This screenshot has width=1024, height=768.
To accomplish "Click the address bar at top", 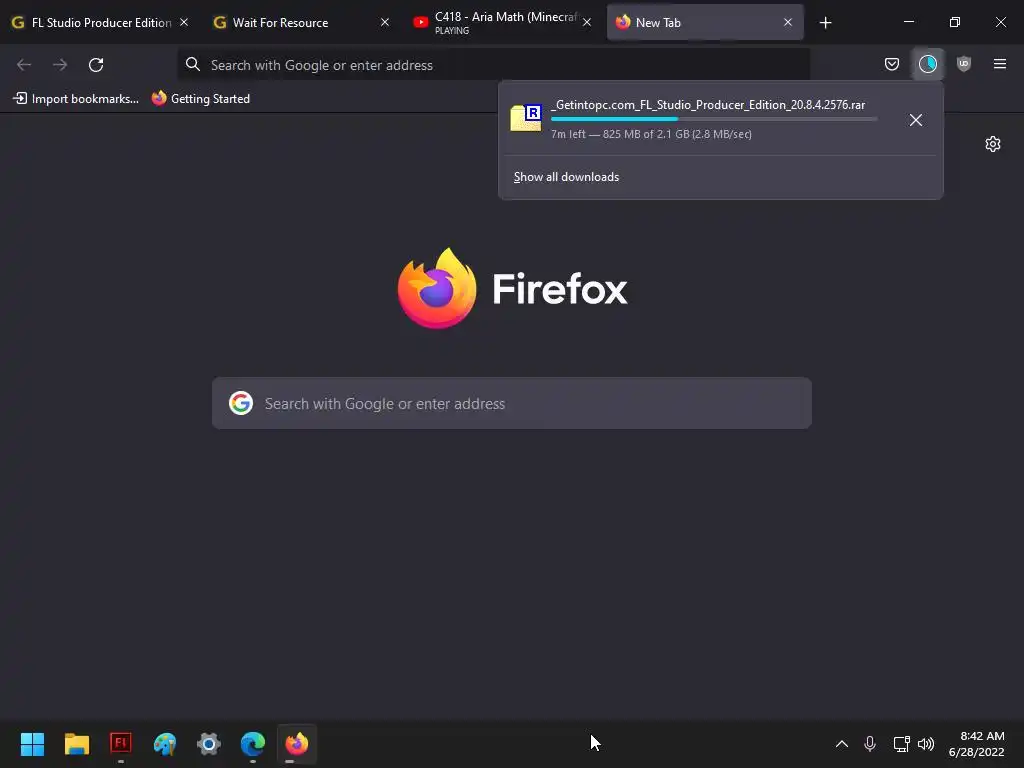I will click(x=494, y=65).
